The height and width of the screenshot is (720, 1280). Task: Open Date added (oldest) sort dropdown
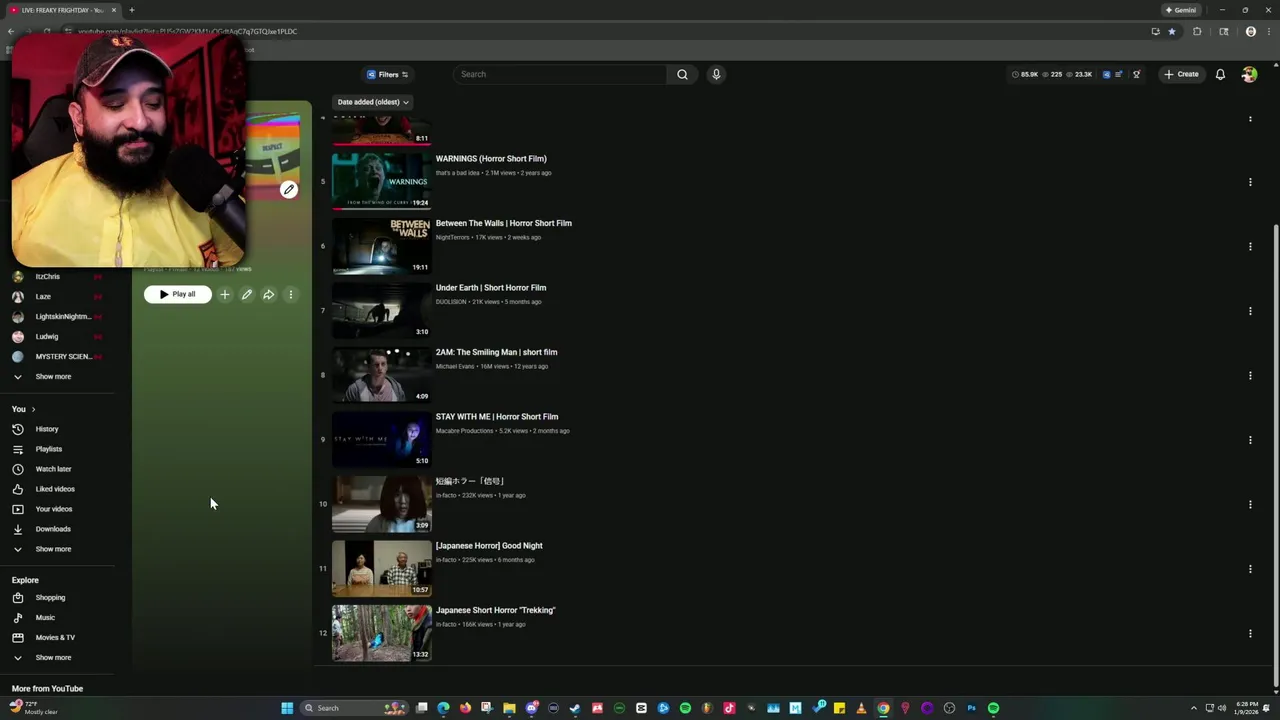click(372, 102)
